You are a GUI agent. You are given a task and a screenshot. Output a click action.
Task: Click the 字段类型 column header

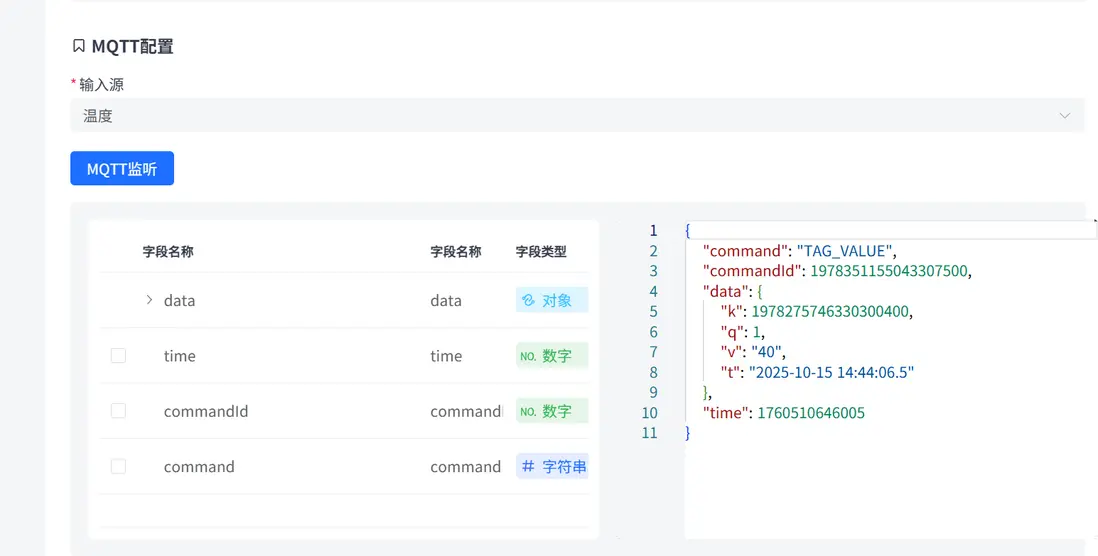click(541, 251)
